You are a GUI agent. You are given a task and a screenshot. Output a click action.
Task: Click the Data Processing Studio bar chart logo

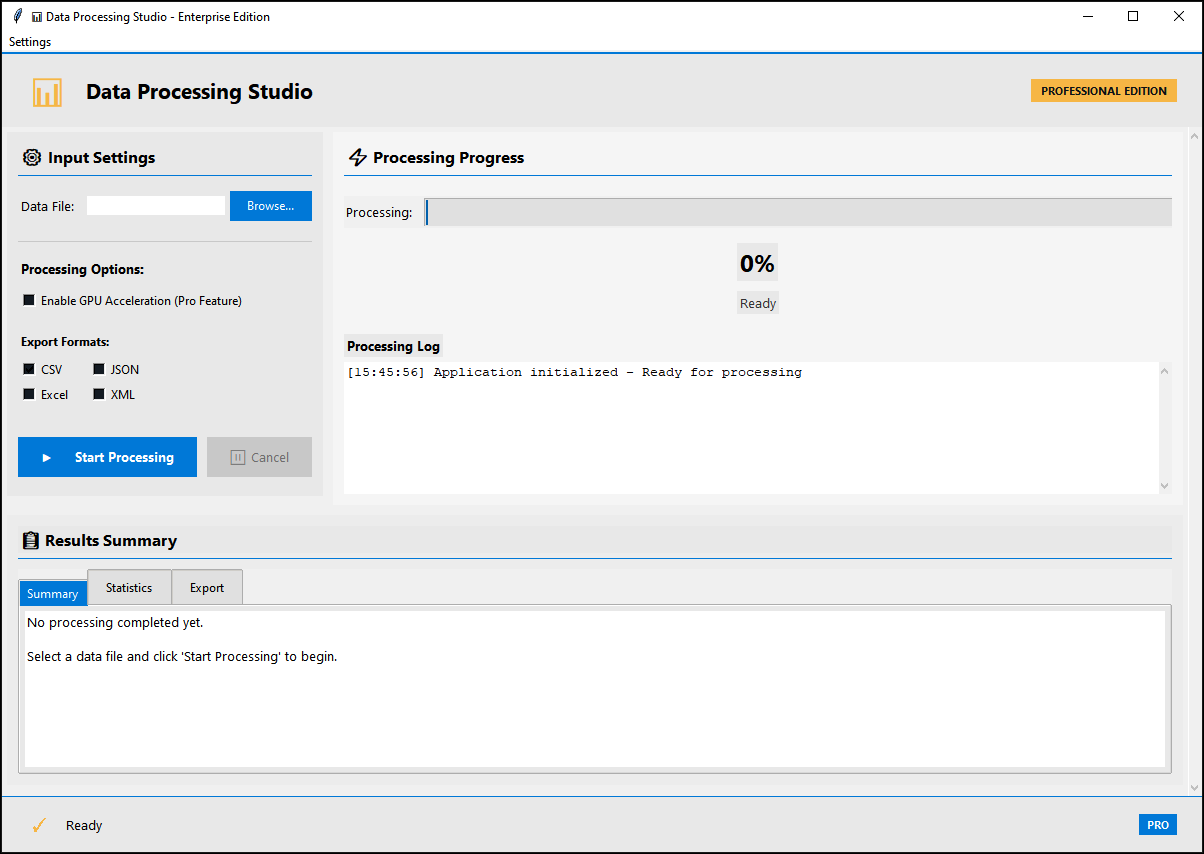click(x=47, y=91)
